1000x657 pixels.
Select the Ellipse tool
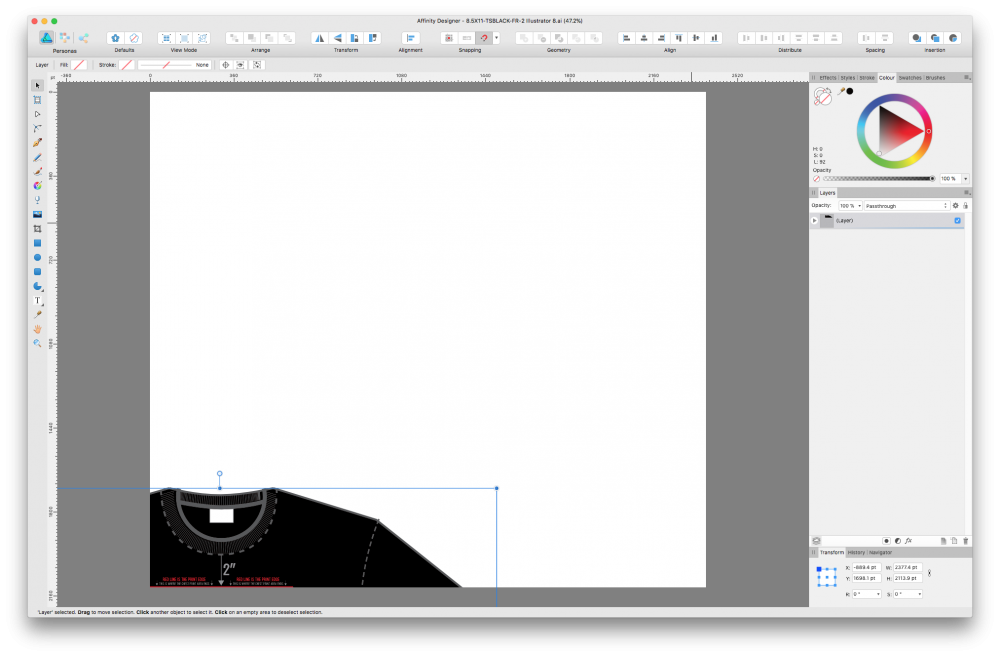[x=37, y=257]
